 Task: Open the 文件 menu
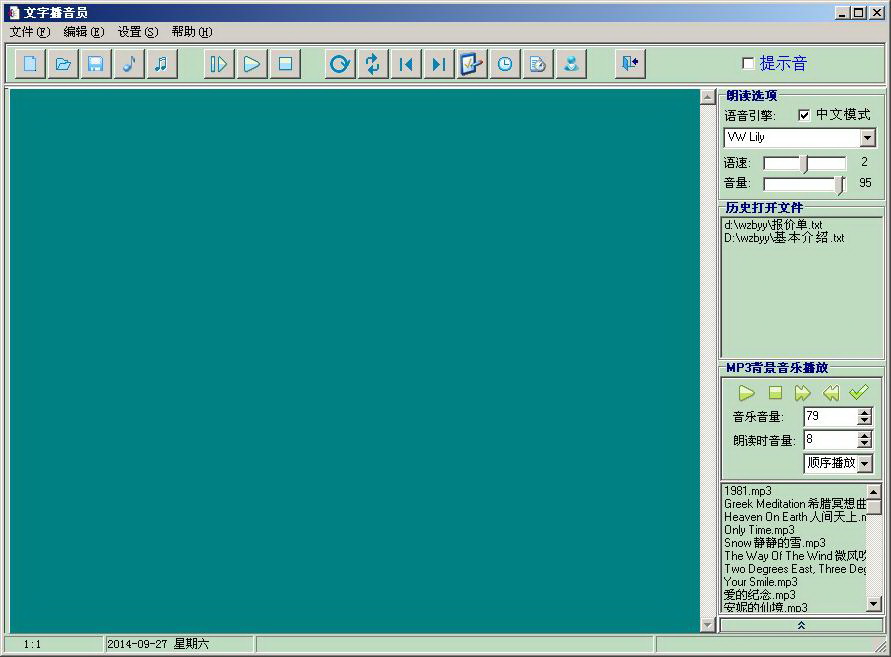coord(29,32)
